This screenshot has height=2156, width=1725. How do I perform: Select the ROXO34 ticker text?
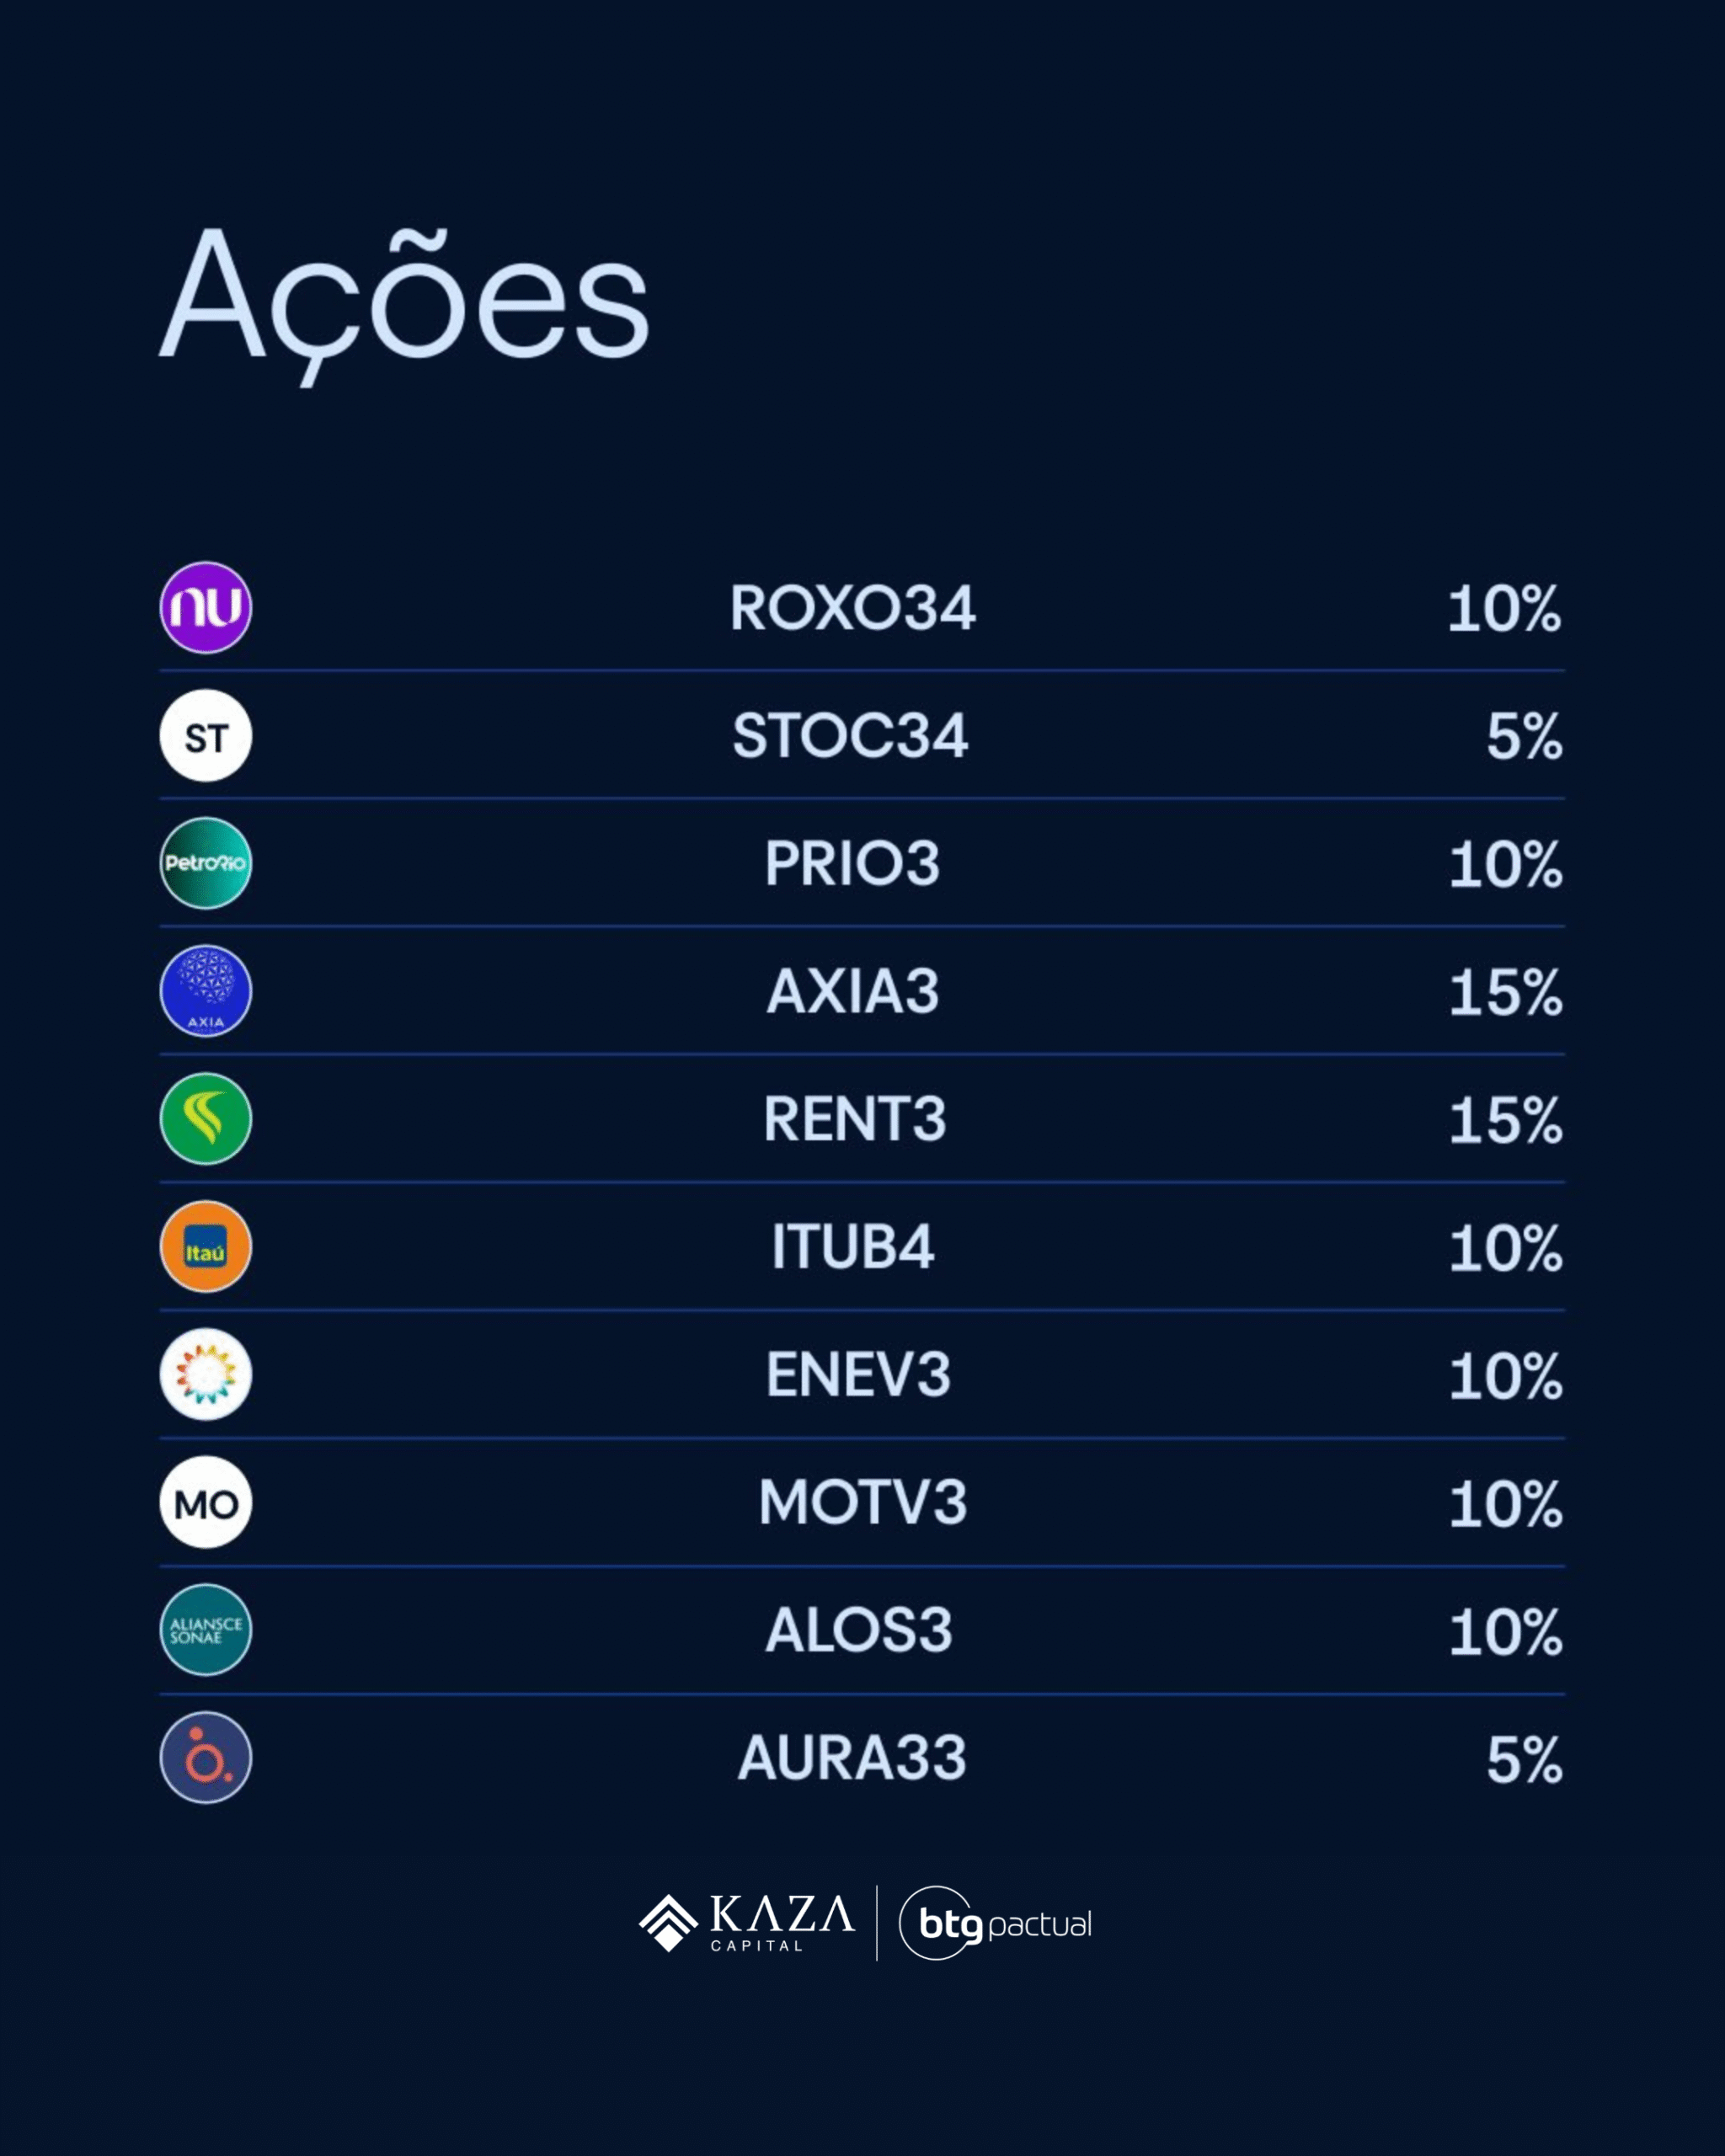(852, 608)
